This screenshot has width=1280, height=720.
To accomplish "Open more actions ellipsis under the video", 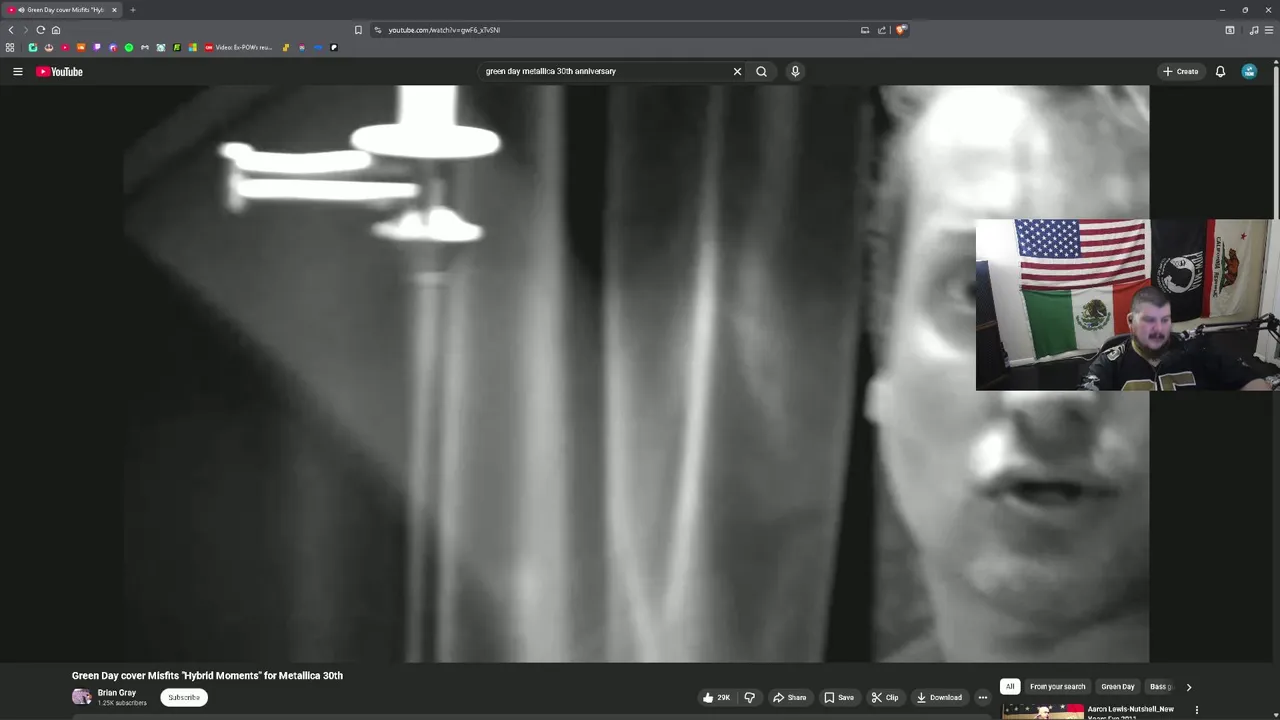I will point(982,697).
